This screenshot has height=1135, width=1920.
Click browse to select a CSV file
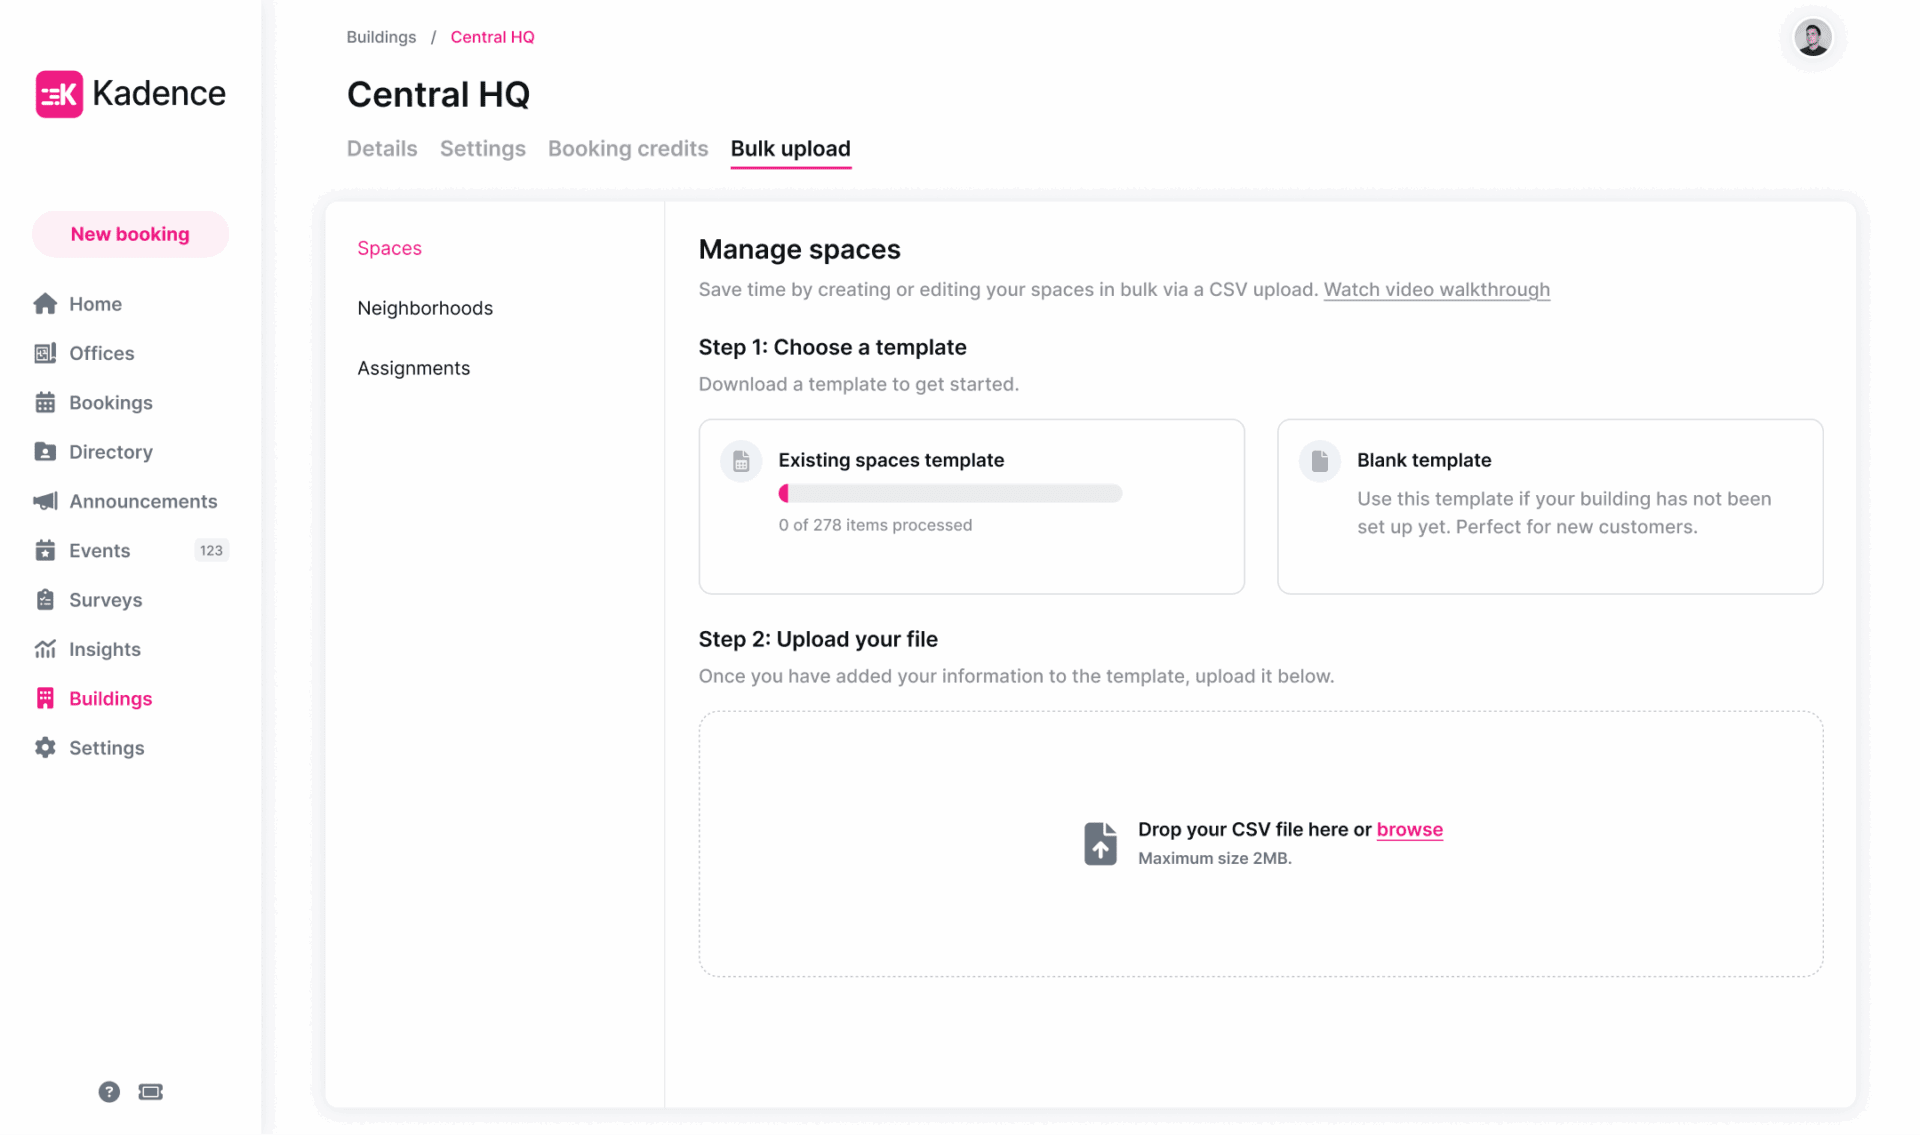point(1409,829)
